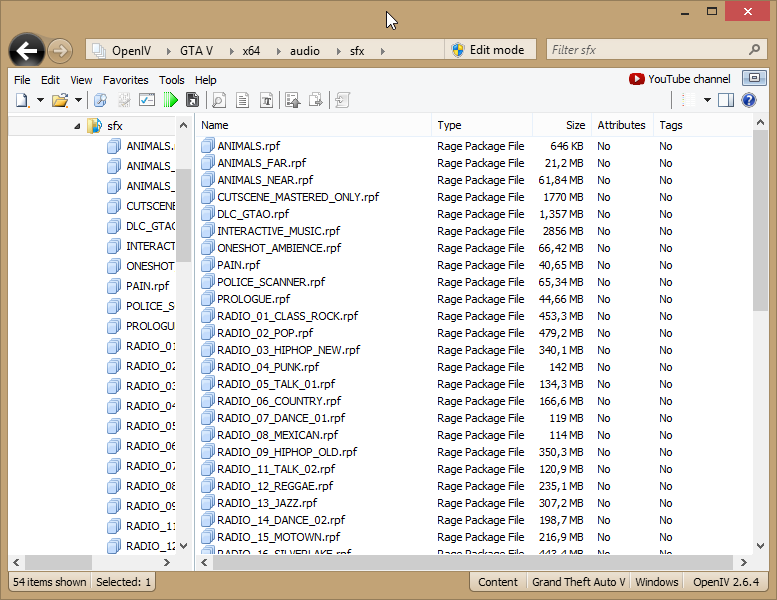Open the view mode dropdown arrow
Screen dimensions: 777x600
pos(707,100)
